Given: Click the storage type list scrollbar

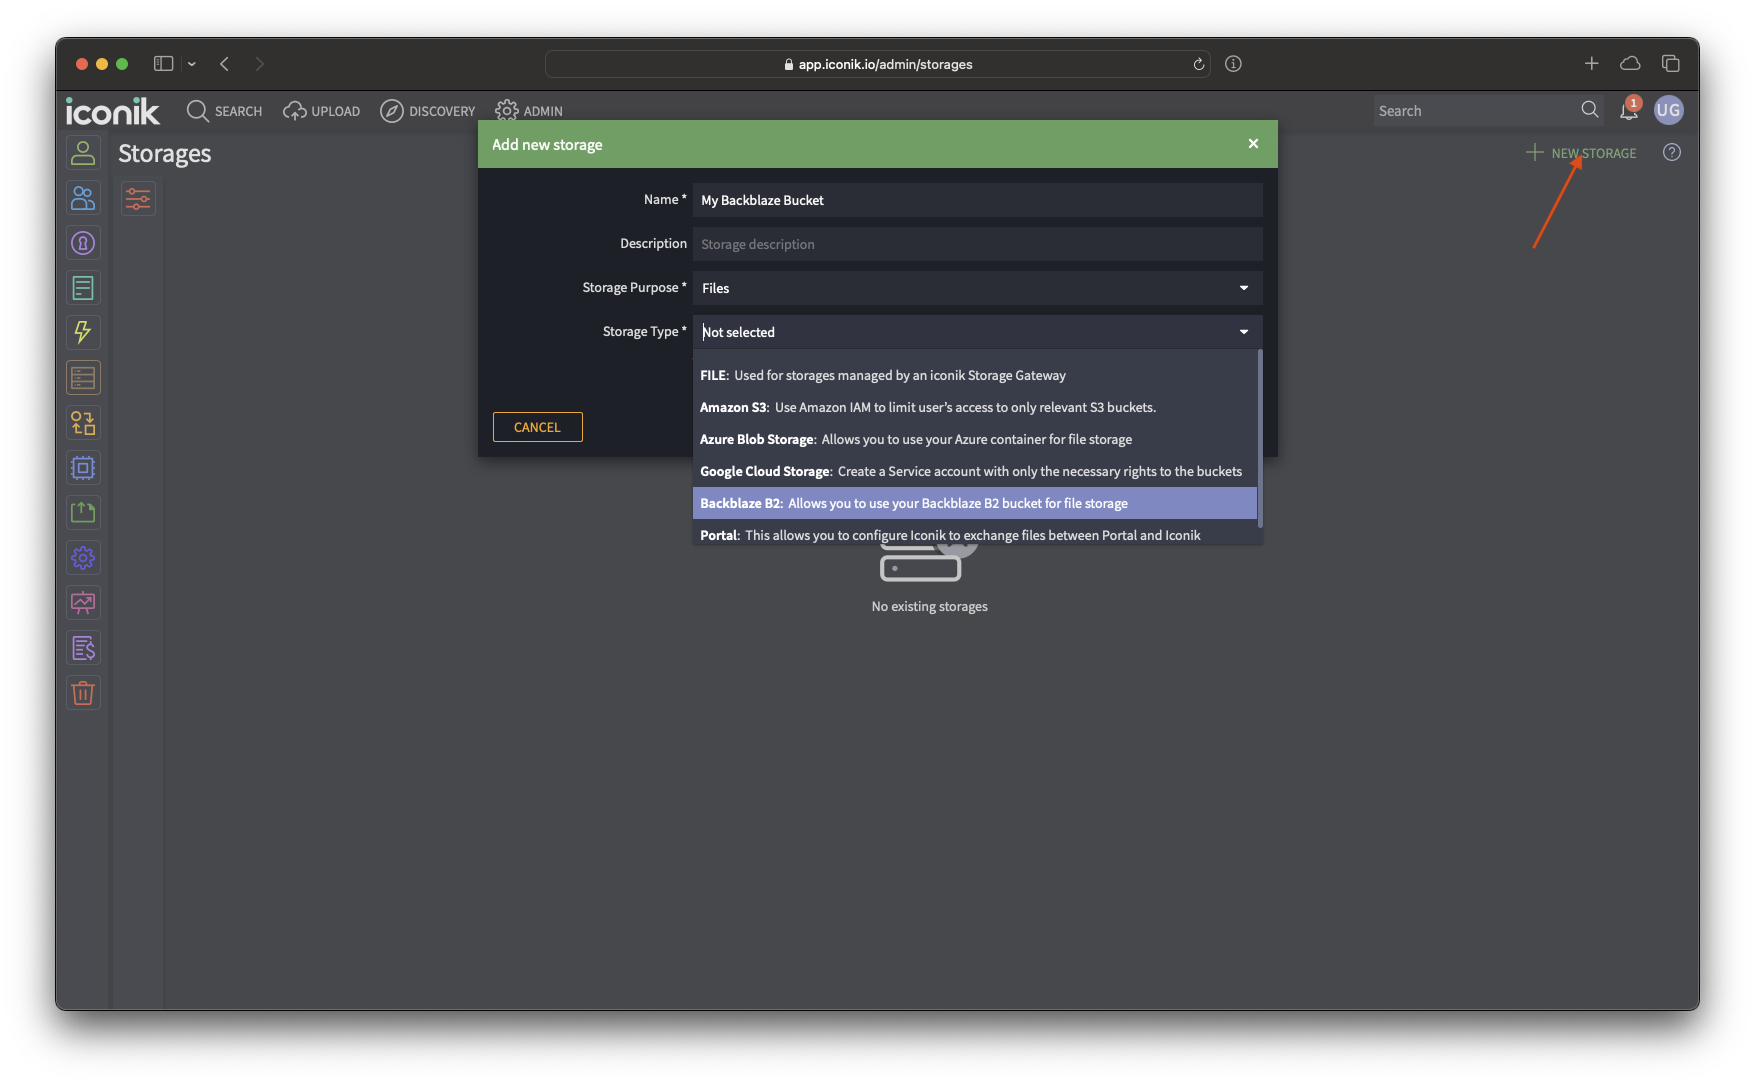Looking at the screenshot, I should pyautogui.click(x=1260, y=438).
